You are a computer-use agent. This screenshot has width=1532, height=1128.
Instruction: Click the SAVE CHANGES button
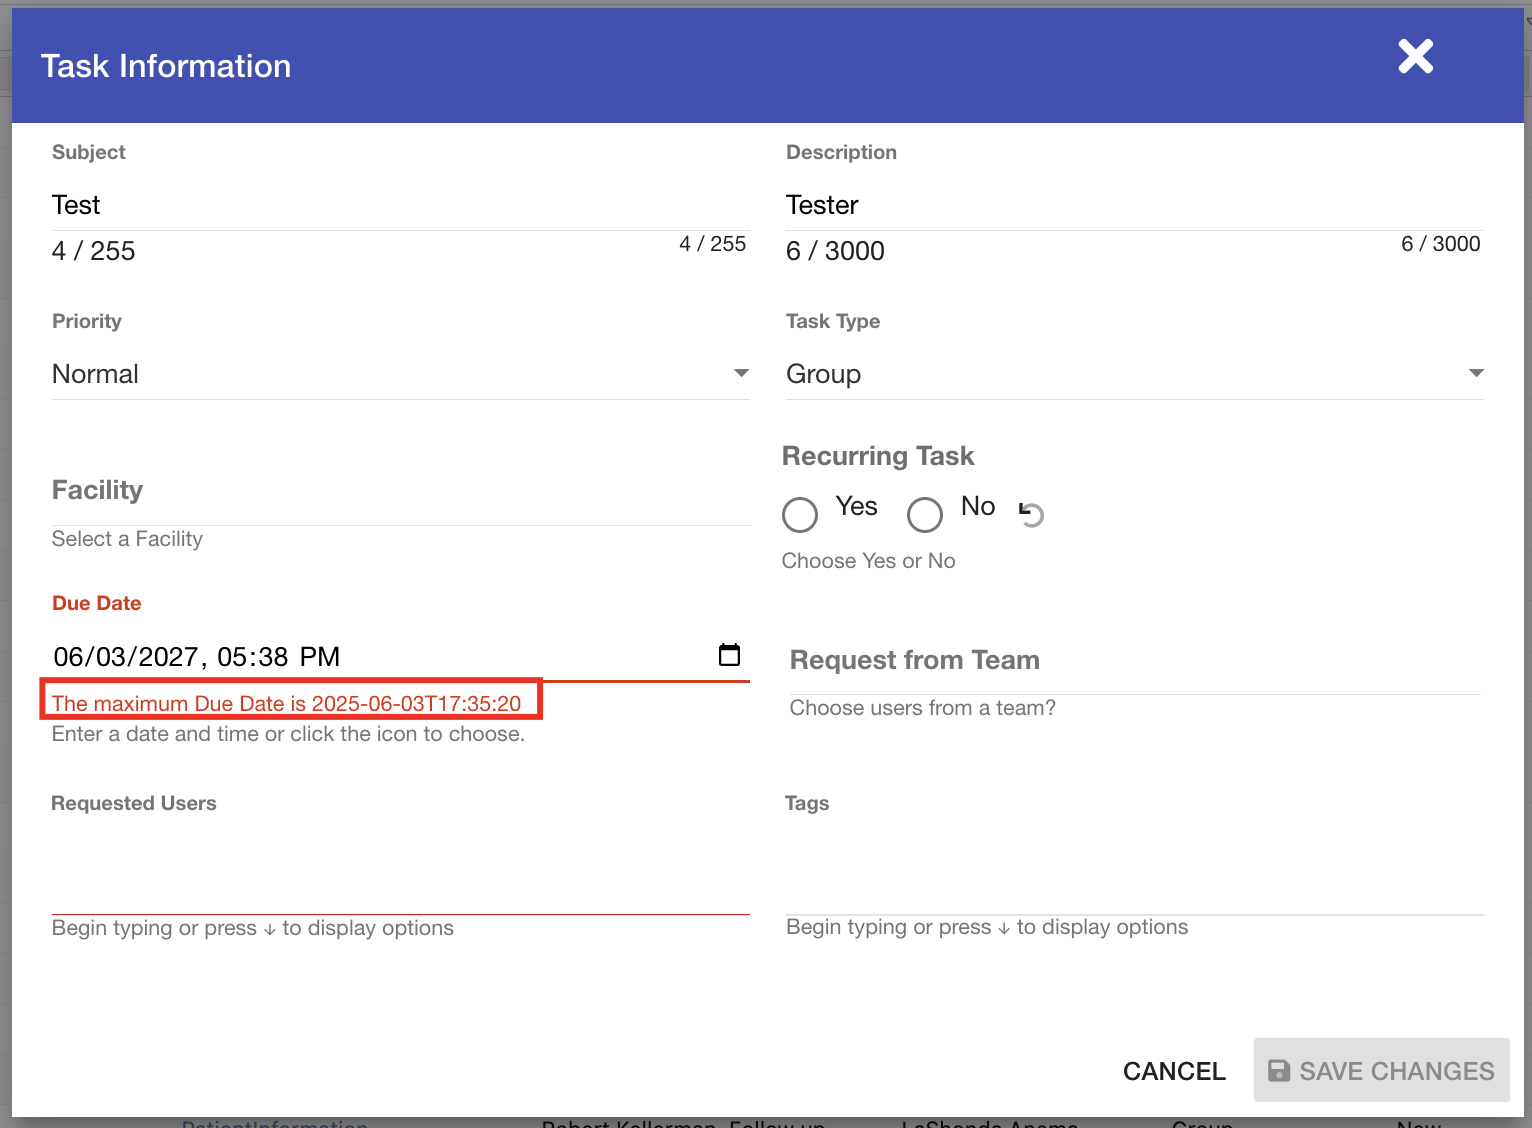(x=1381, y=1071)
